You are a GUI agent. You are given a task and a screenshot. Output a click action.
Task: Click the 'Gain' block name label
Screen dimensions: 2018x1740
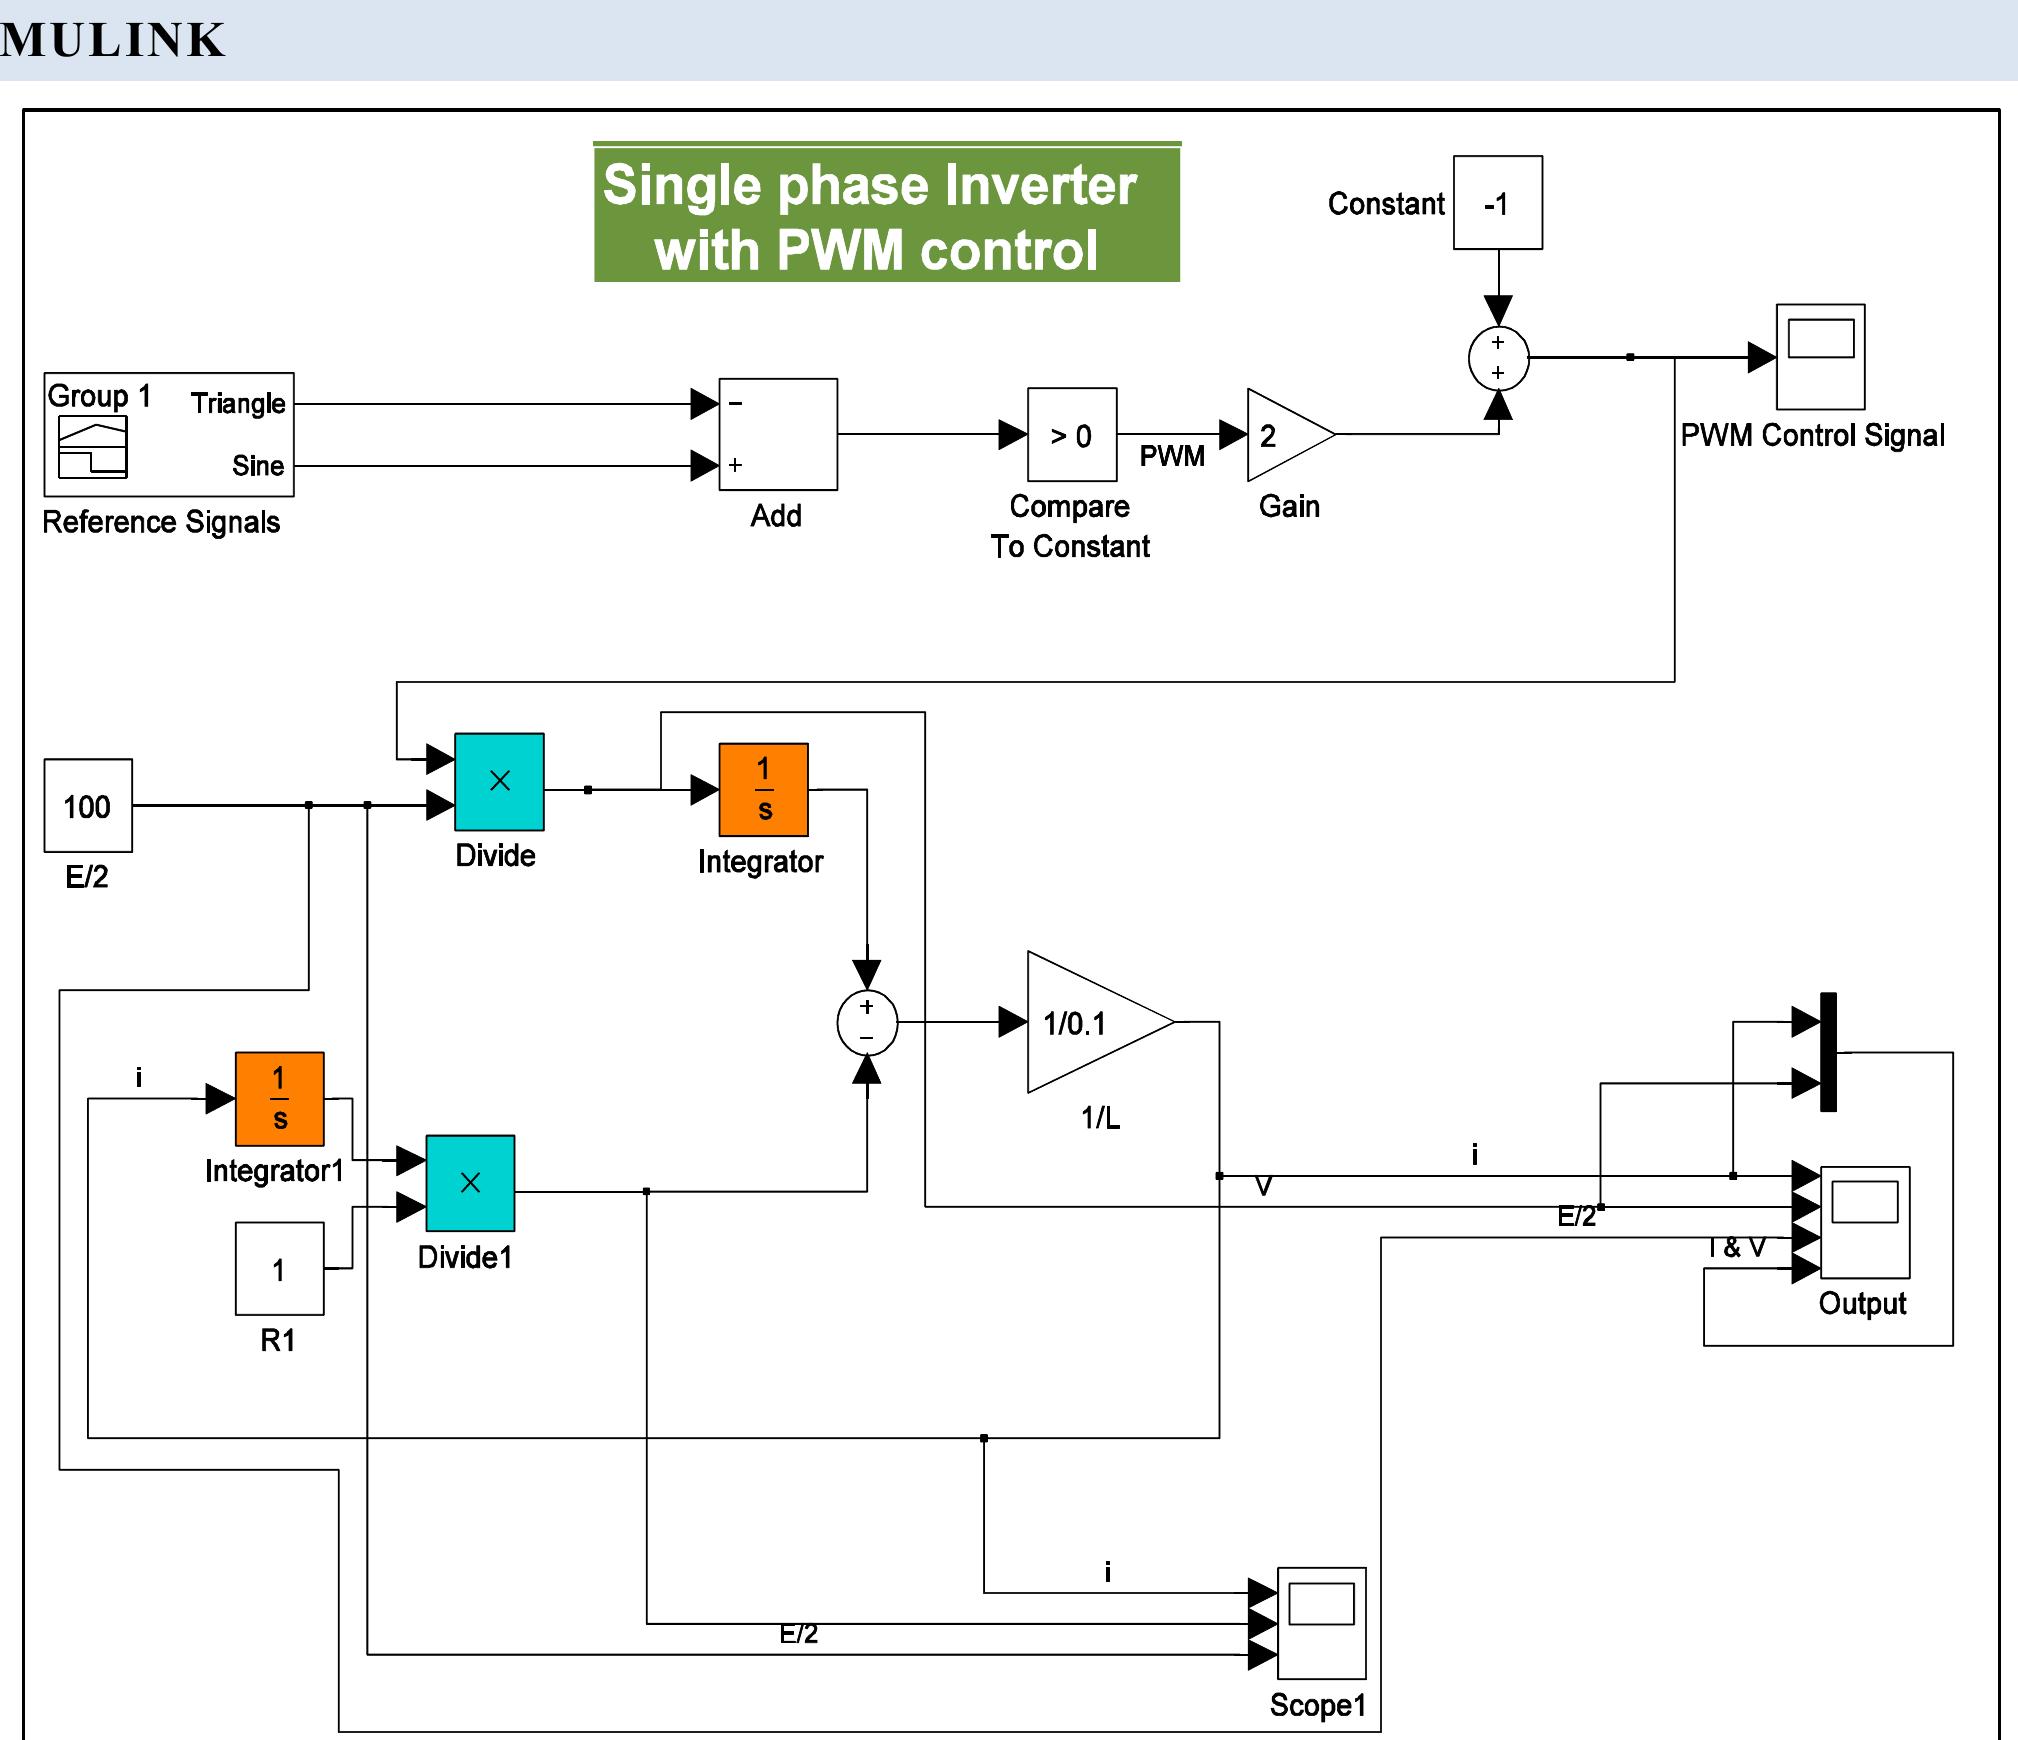point(1289,507)
